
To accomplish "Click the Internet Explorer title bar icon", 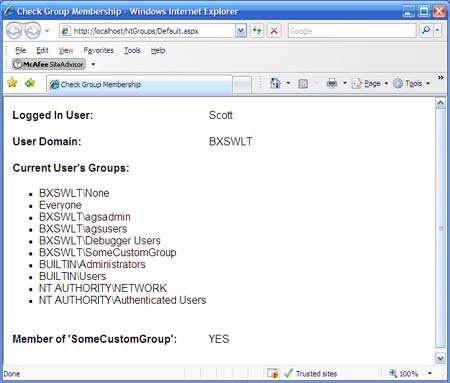I will click(9, 11).
